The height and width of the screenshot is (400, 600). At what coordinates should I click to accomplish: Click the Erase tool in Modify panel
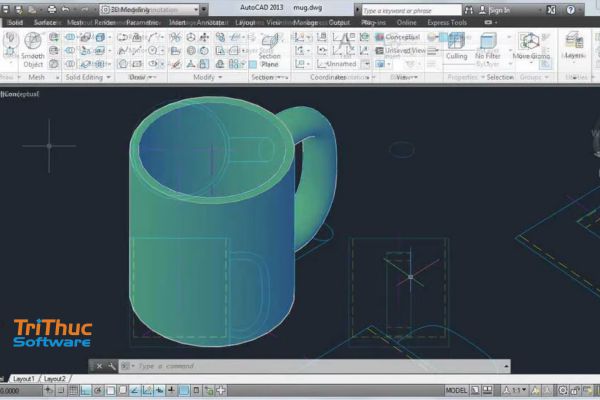point(175,64)
